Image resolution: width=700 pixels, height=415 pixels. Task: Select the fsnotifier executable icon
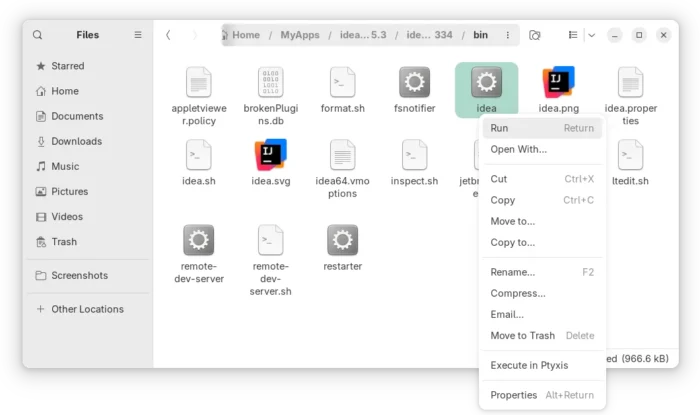(414, 83)
